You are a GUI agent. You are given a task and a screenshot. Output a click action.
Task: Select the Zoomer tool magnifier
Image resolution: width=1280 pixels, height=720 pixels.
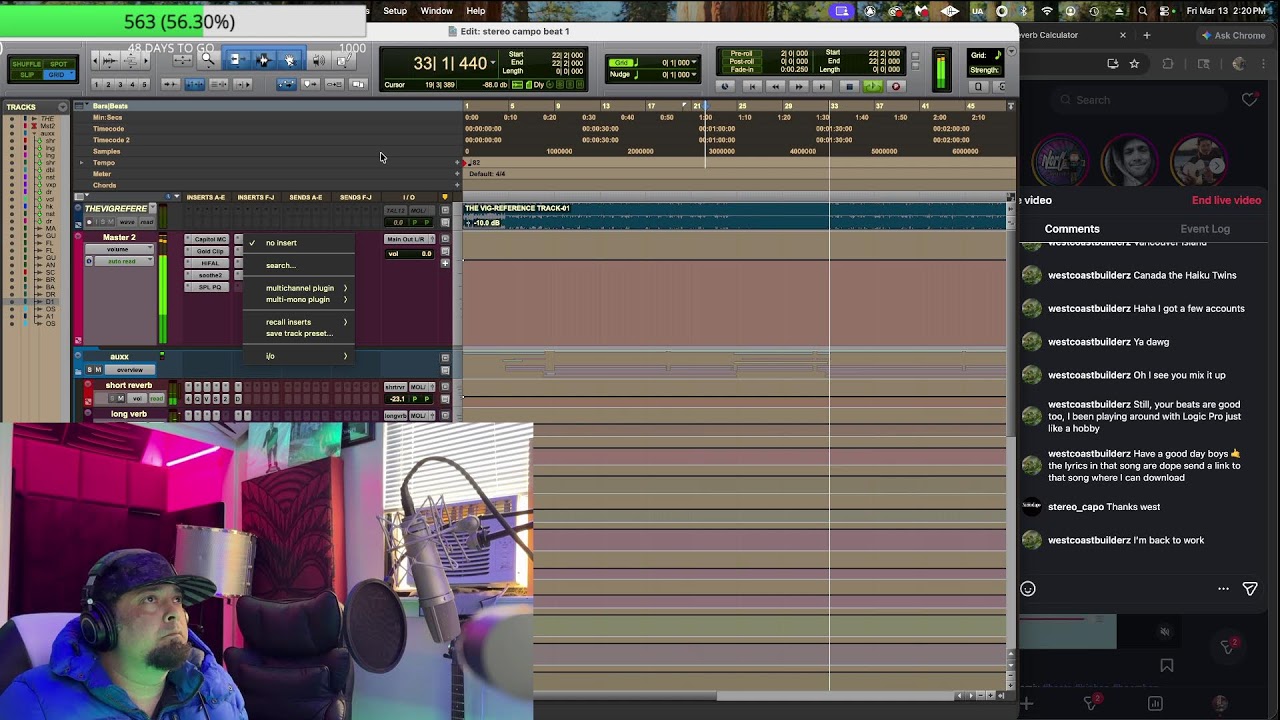point(209,59)
